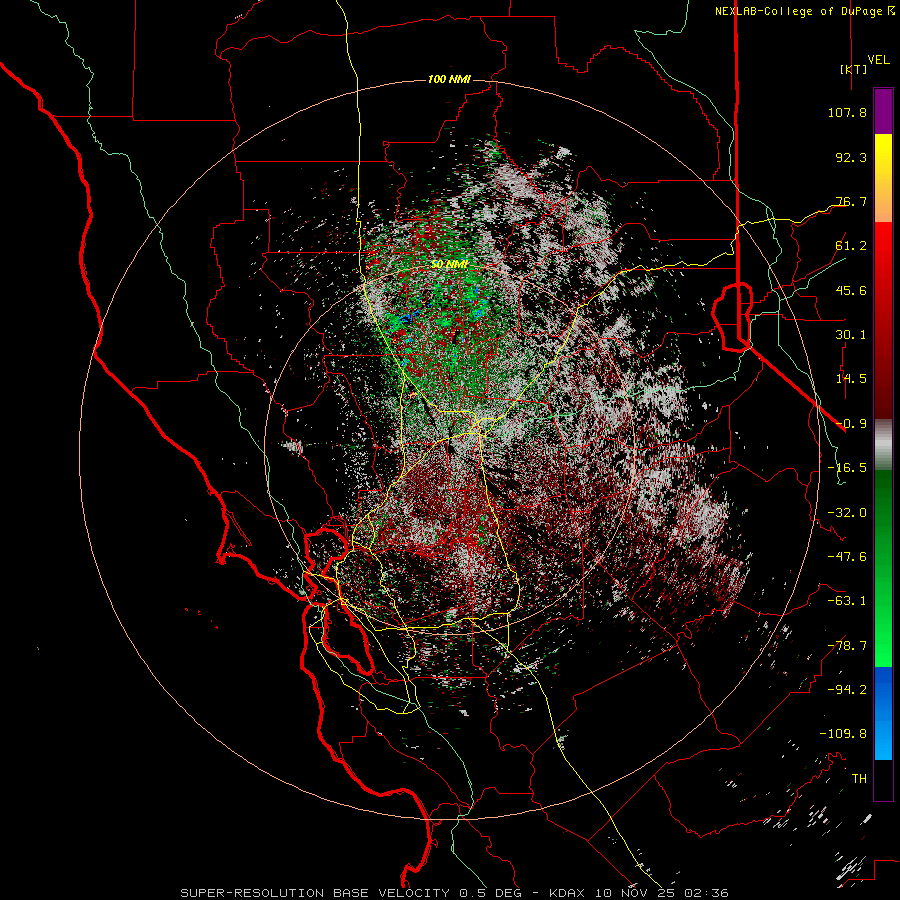This screenshot has height=900, width=900.
Task: Click the 107.8 velocity scale value
Action: 847,112
